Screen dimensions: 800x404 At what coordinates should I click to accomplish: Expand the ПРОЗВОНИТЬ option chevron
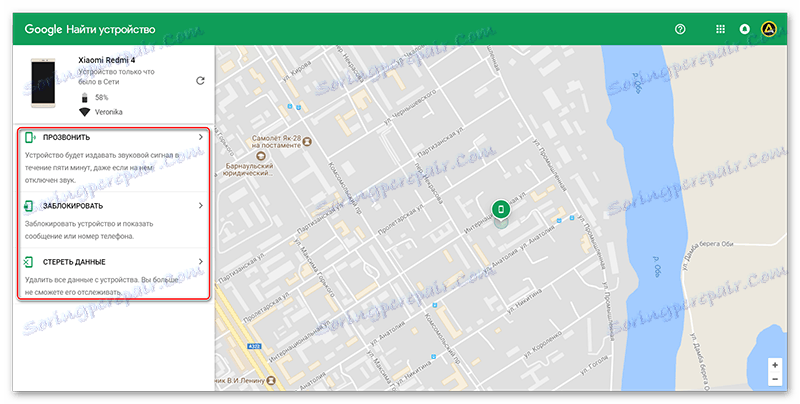201,137
